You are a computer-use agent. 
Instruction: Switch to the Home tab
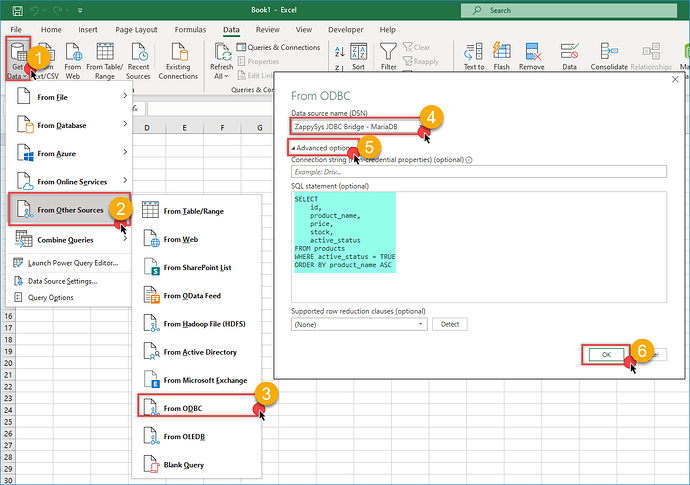[x=51, y=29]
